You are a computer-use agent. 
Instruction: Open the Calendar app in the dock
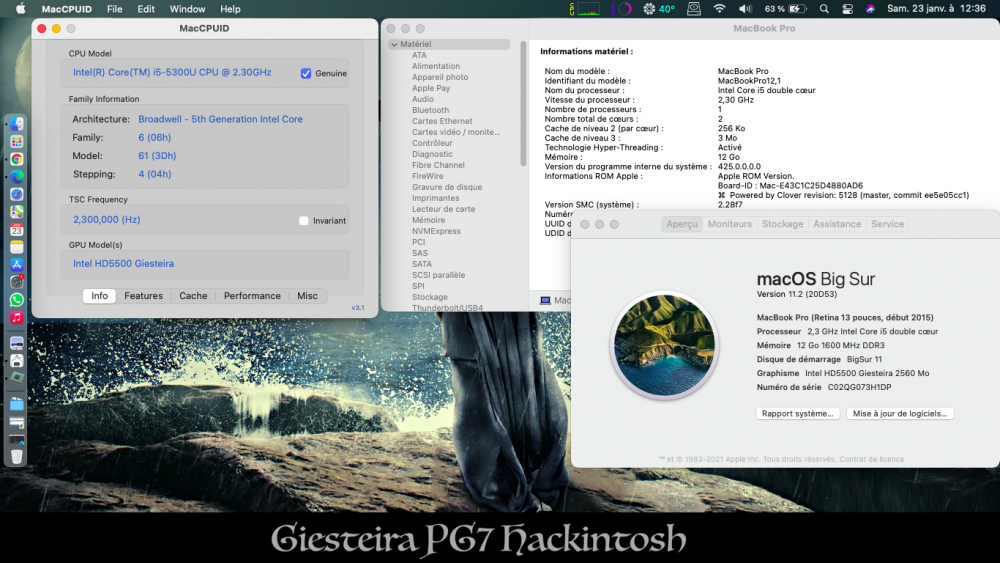point(17,230)
